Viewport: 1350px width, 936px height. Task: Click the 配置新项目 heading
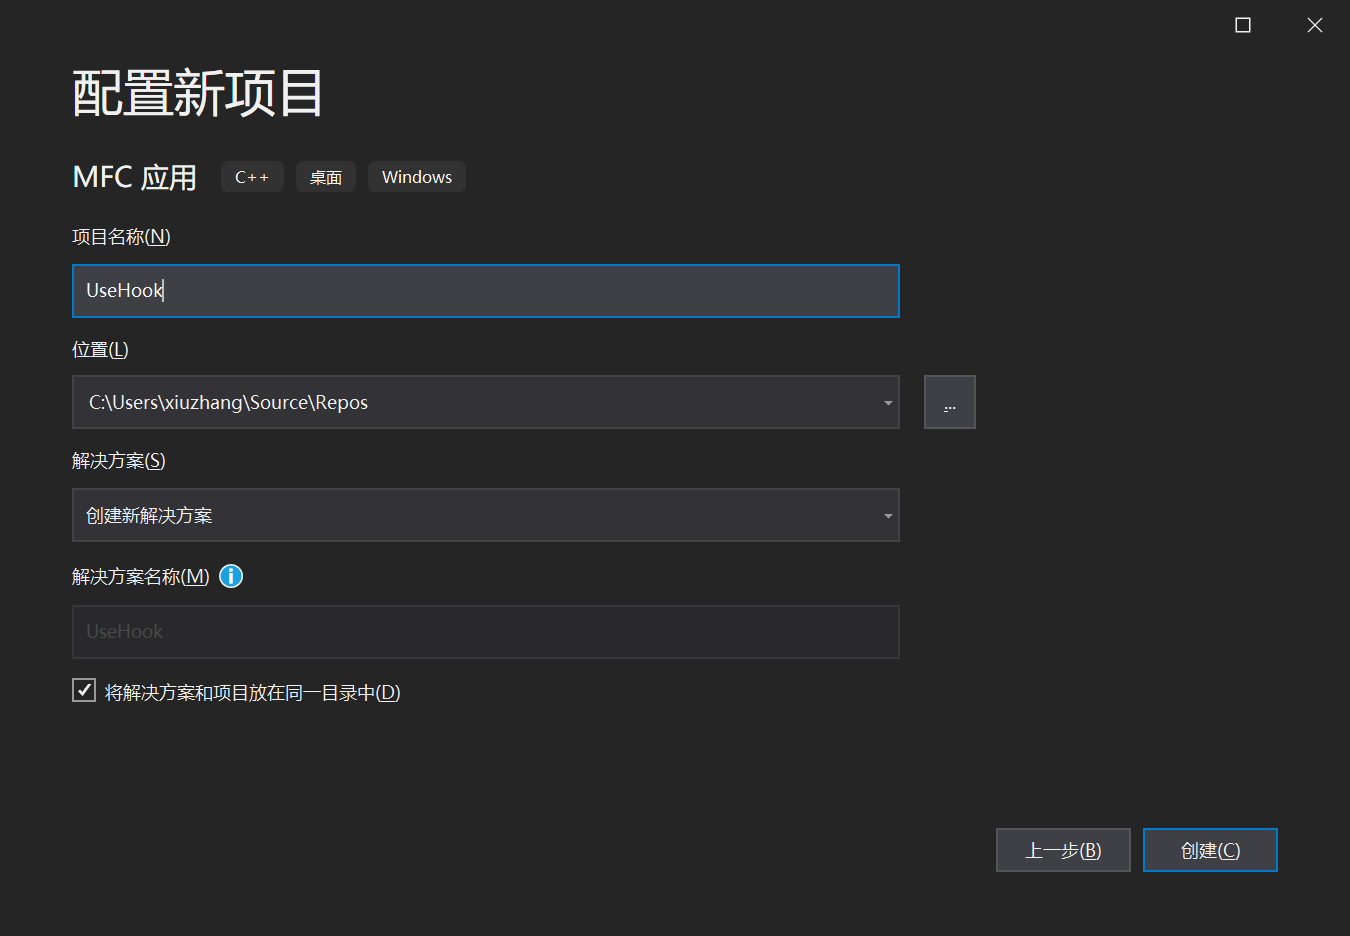(197, 94)
